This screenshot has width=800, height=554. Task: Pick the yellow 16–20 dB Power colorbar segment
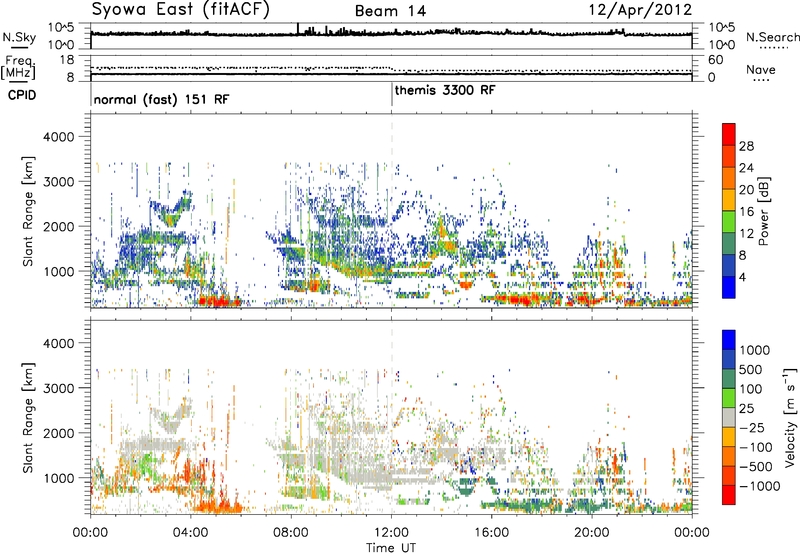729,200
